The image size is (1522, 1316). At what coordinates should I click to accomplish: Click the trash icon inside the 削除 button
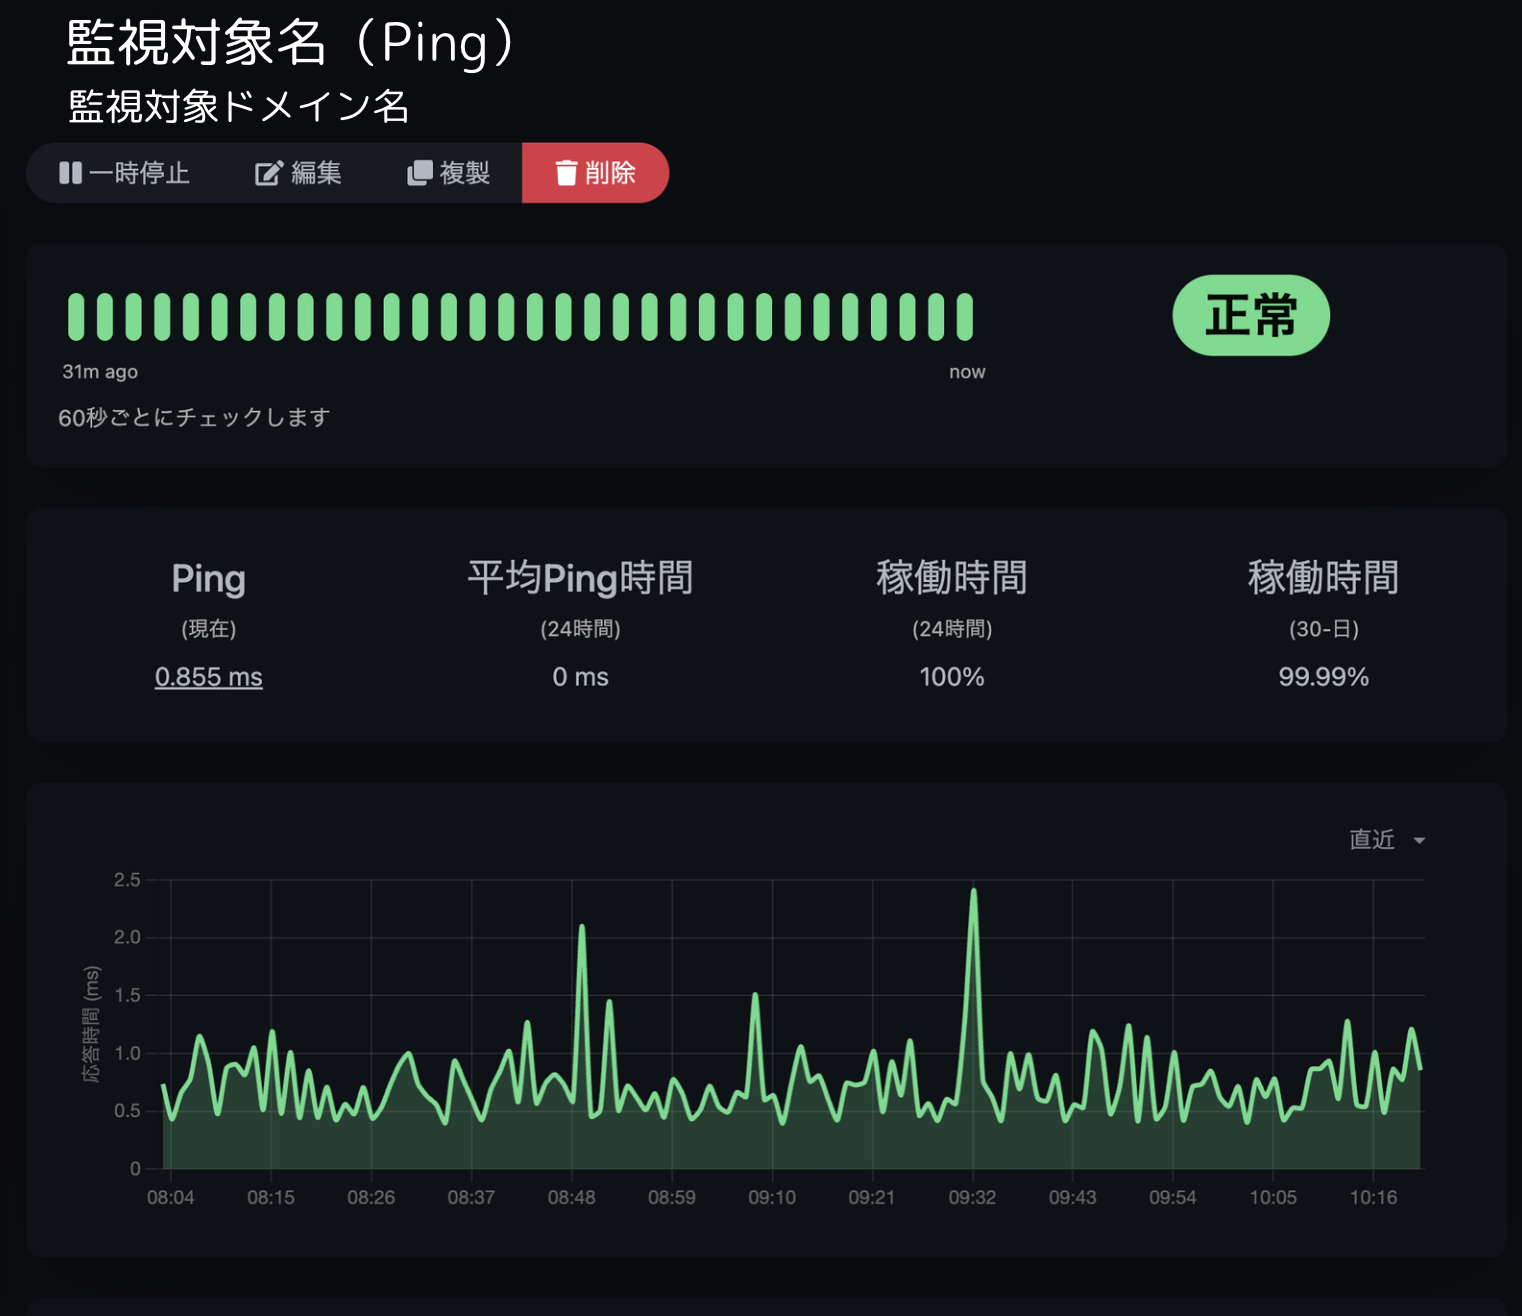tap(567, 172)
